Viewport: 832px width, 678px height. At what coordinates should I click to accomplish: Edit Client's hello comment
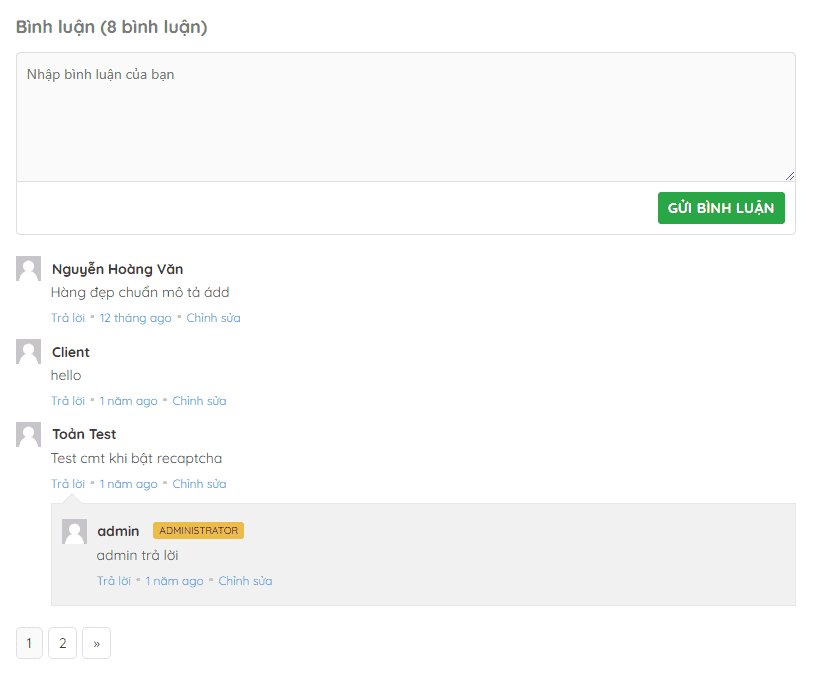199,401
